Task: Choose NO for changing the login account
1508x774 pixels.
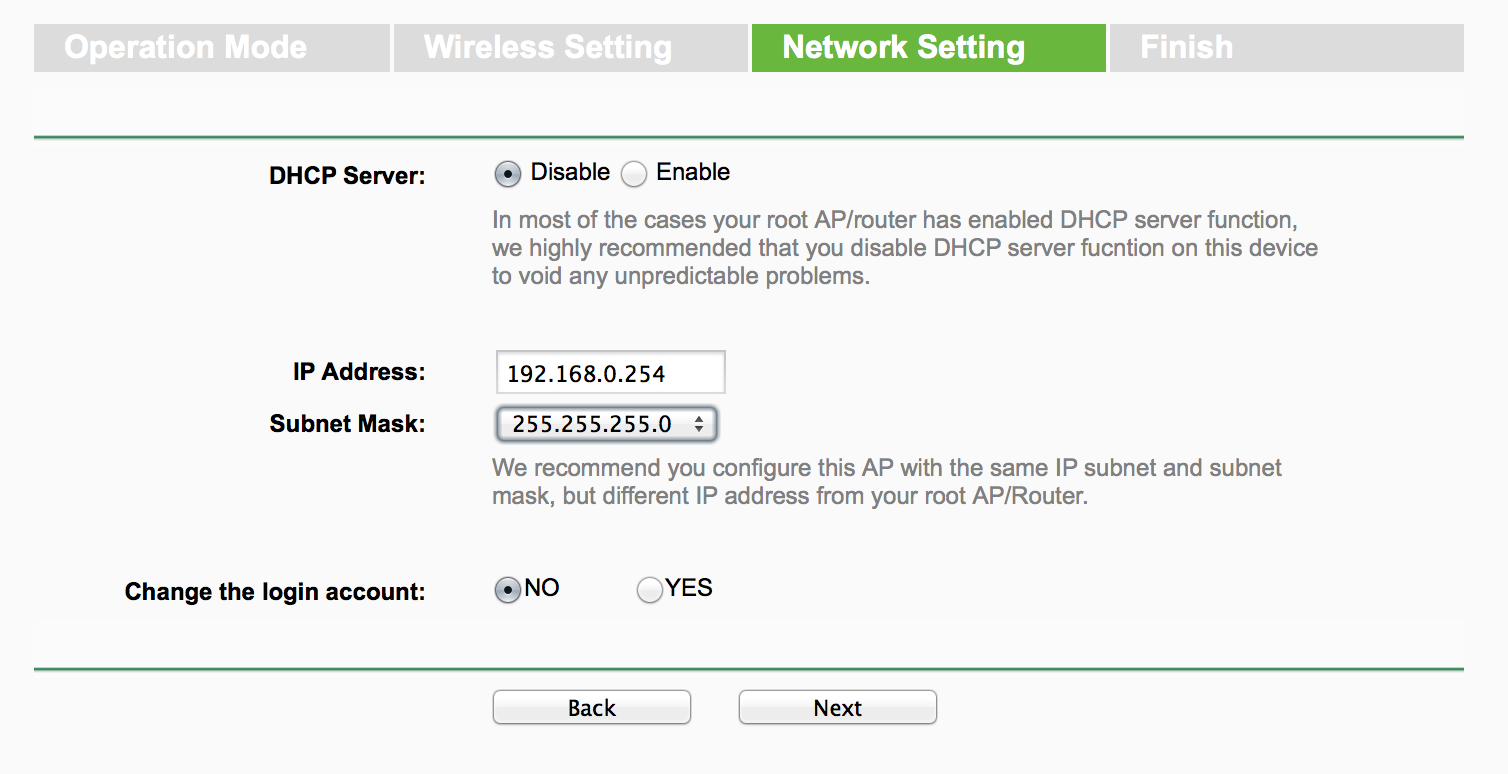Action: coord(508,590)
